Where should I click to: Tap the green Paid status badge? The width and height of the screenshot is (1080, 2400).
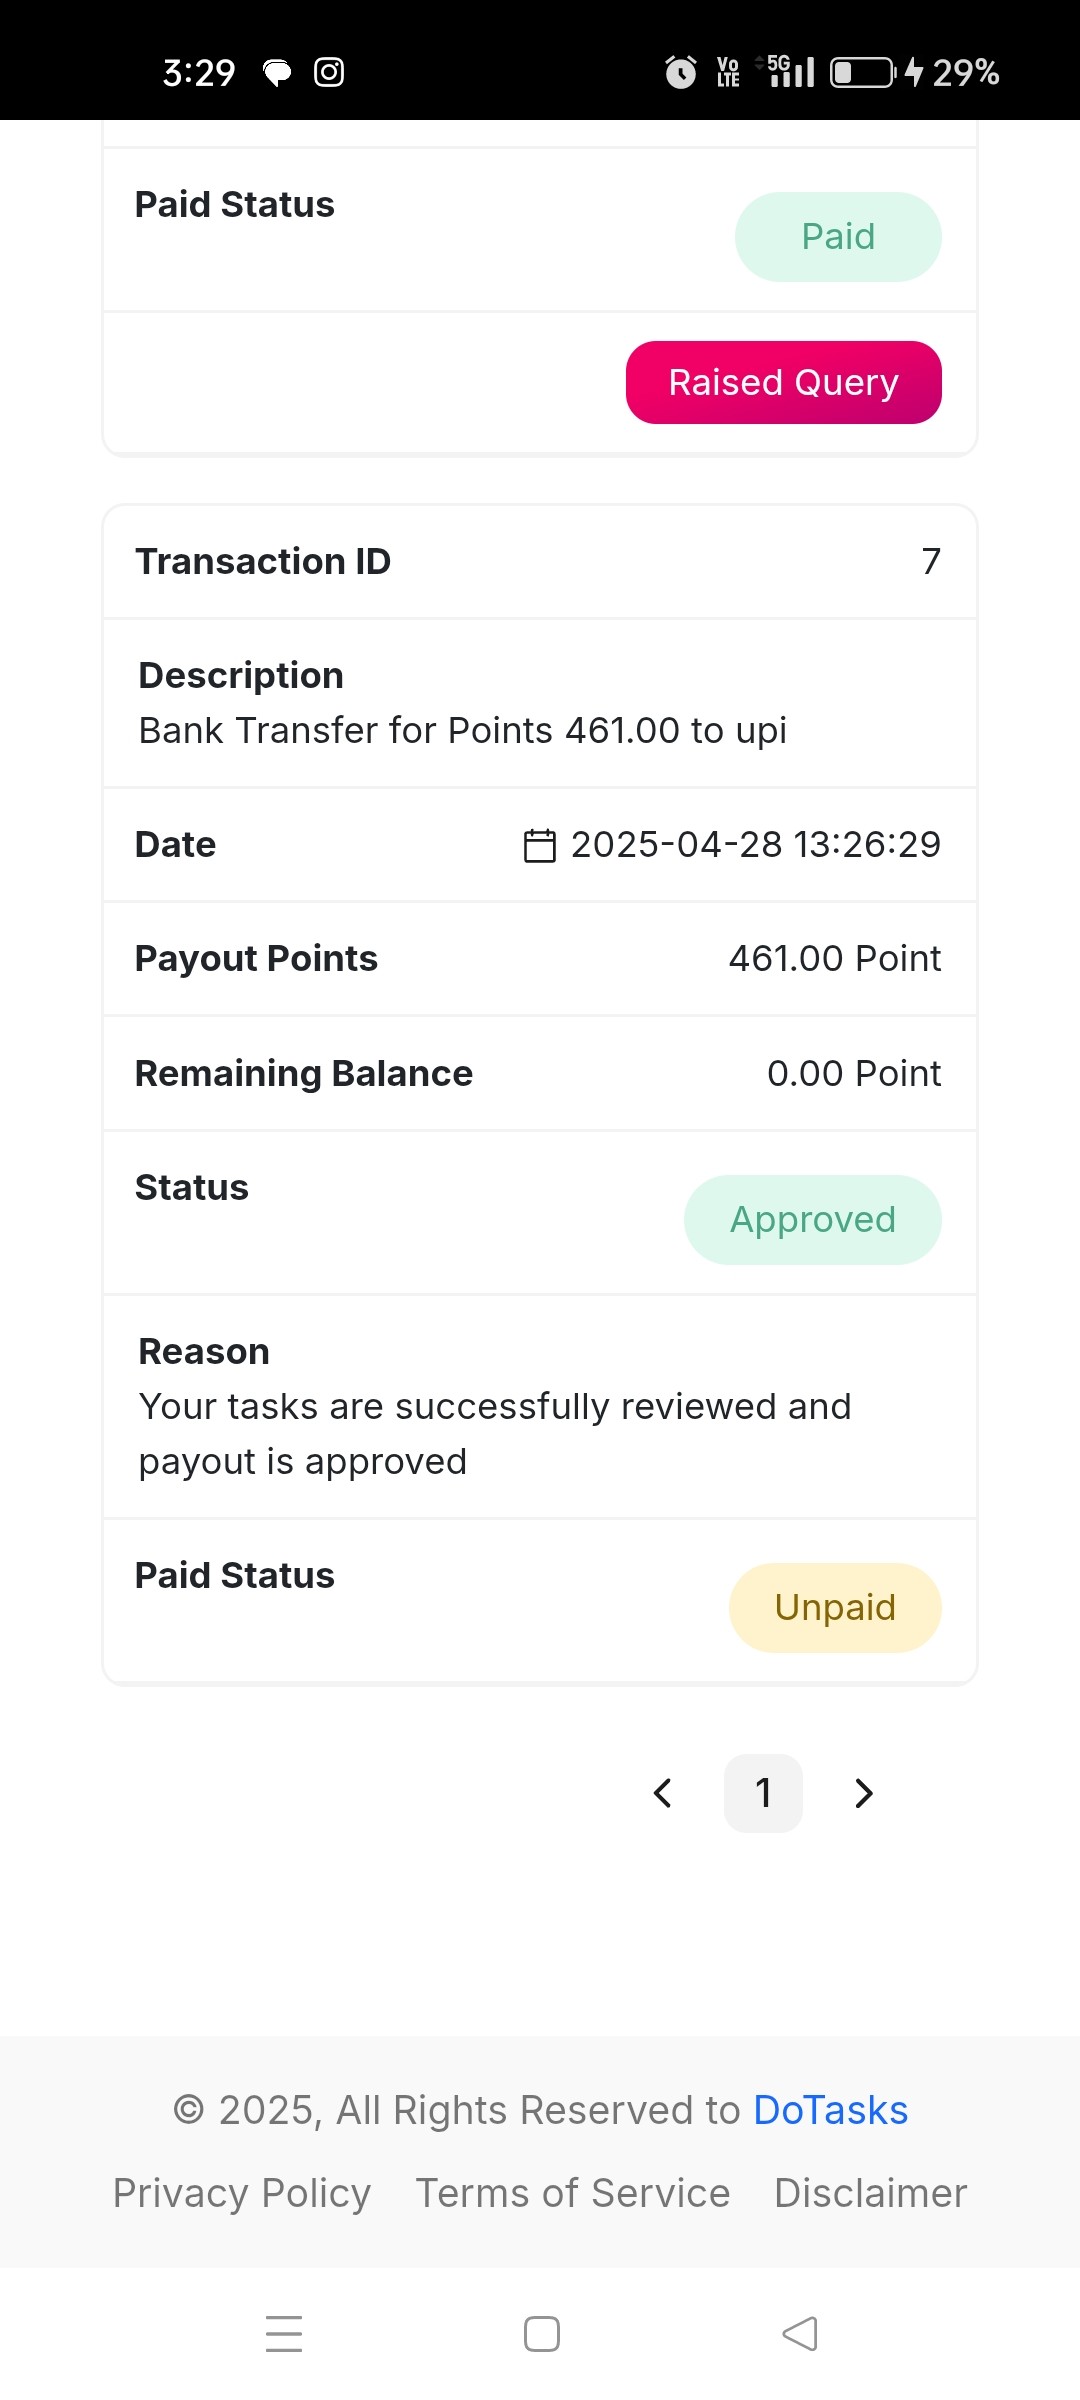(838, 237)
